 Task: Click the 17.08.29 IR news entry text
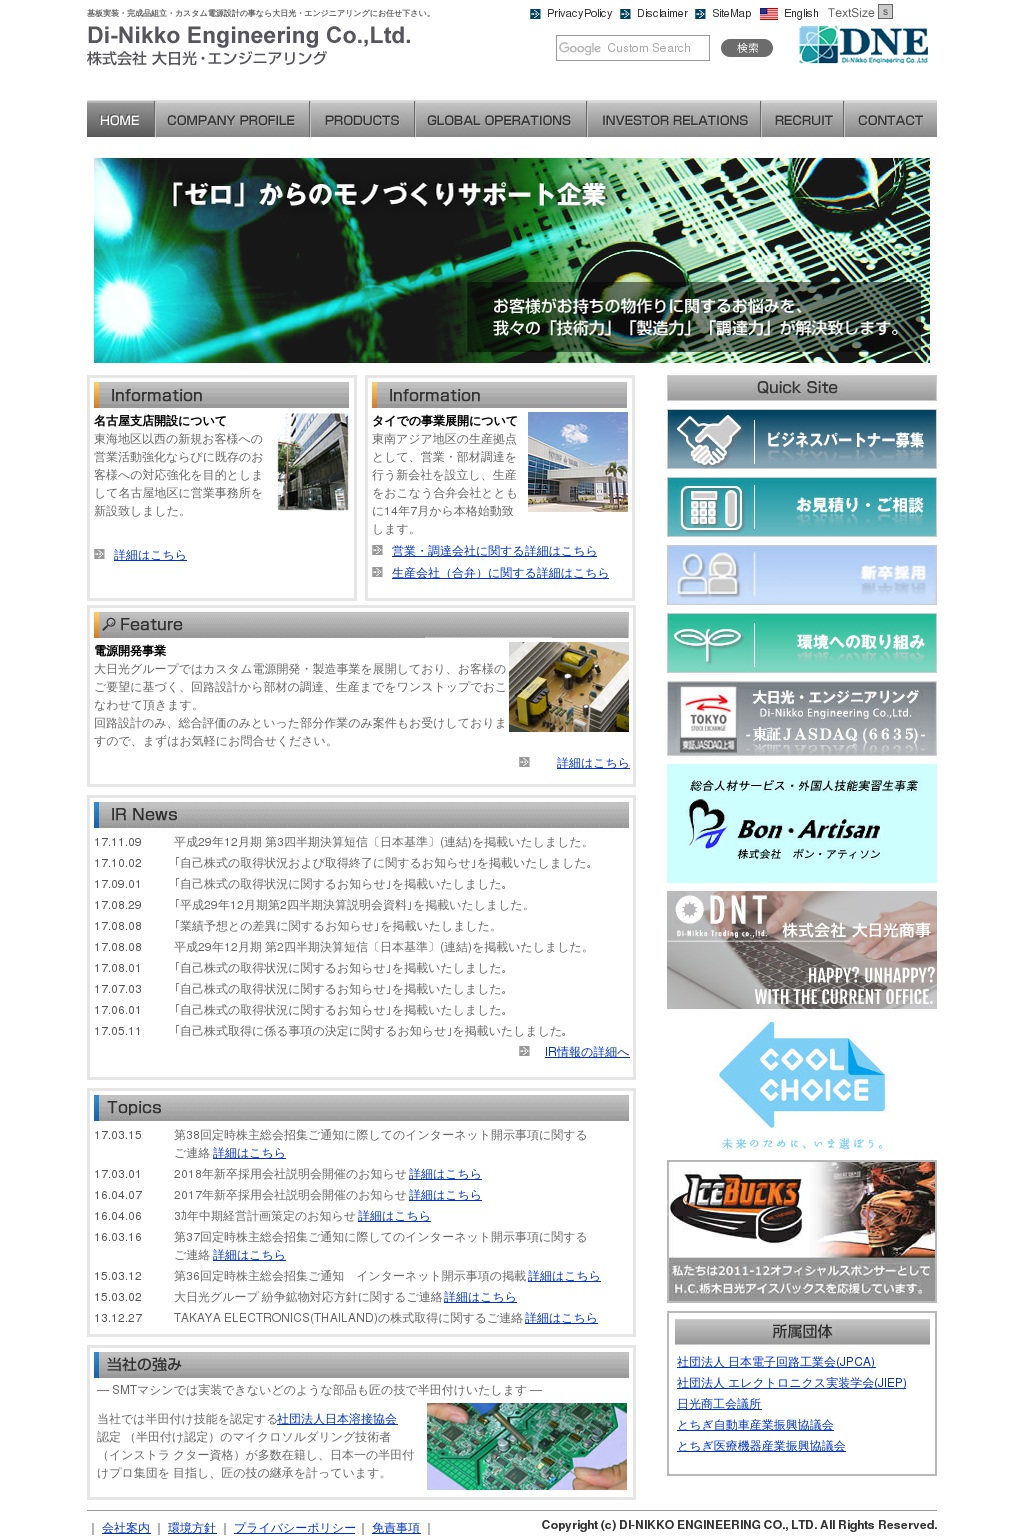(x=351, y=905)
